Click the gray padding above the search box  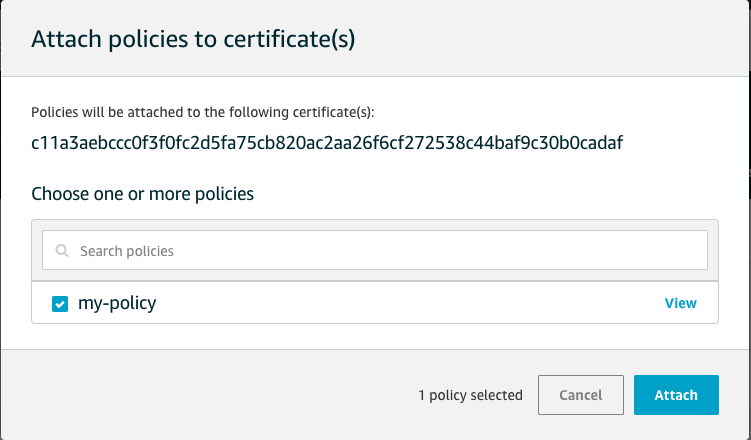tap(375, 225)
